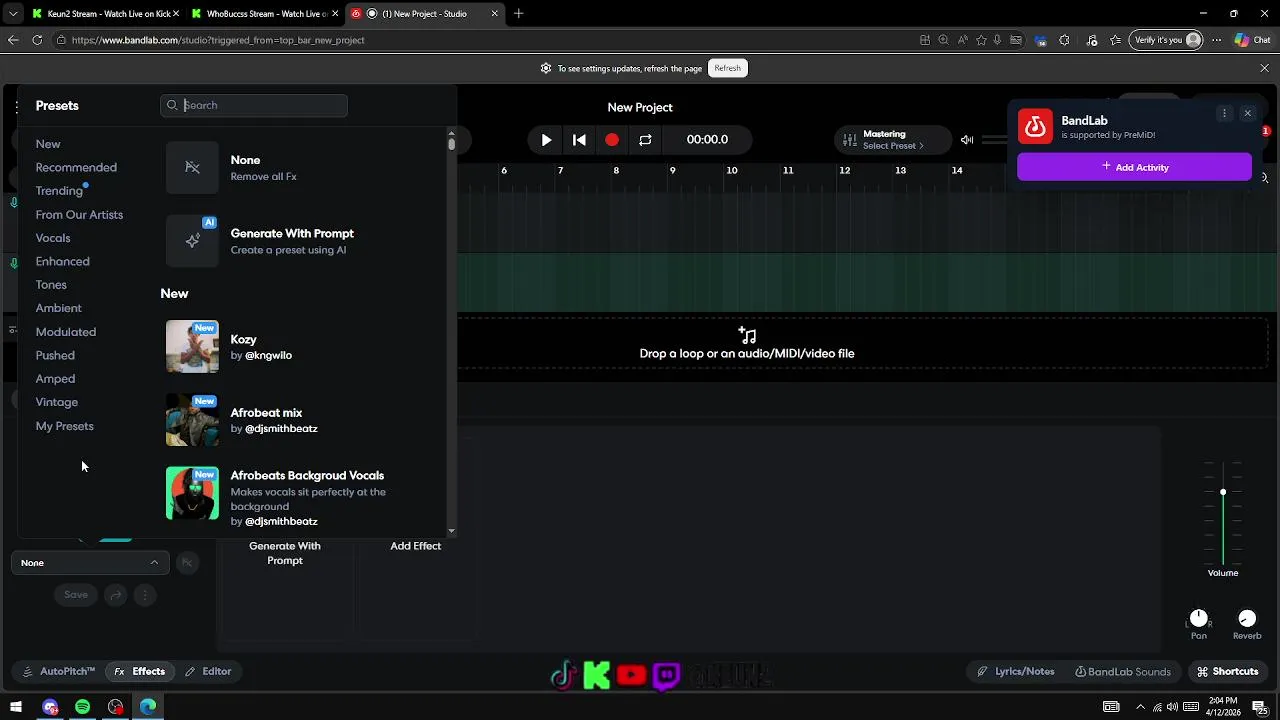
Task: Click Add Activity in PreMiD popup
Action: point(1134,167)
